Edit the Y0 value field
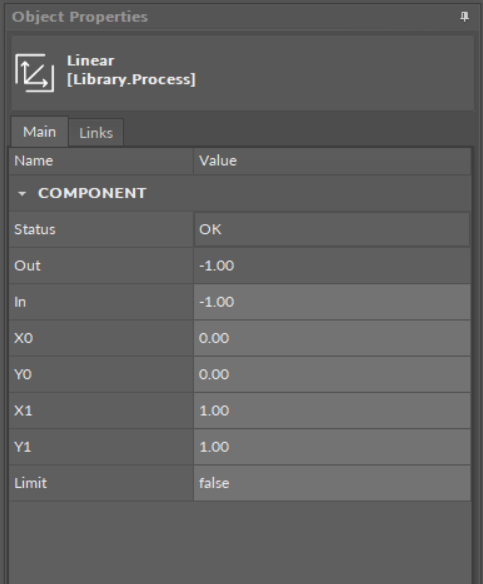The width and height of the screenshot is (483, 584). [332, 374]
